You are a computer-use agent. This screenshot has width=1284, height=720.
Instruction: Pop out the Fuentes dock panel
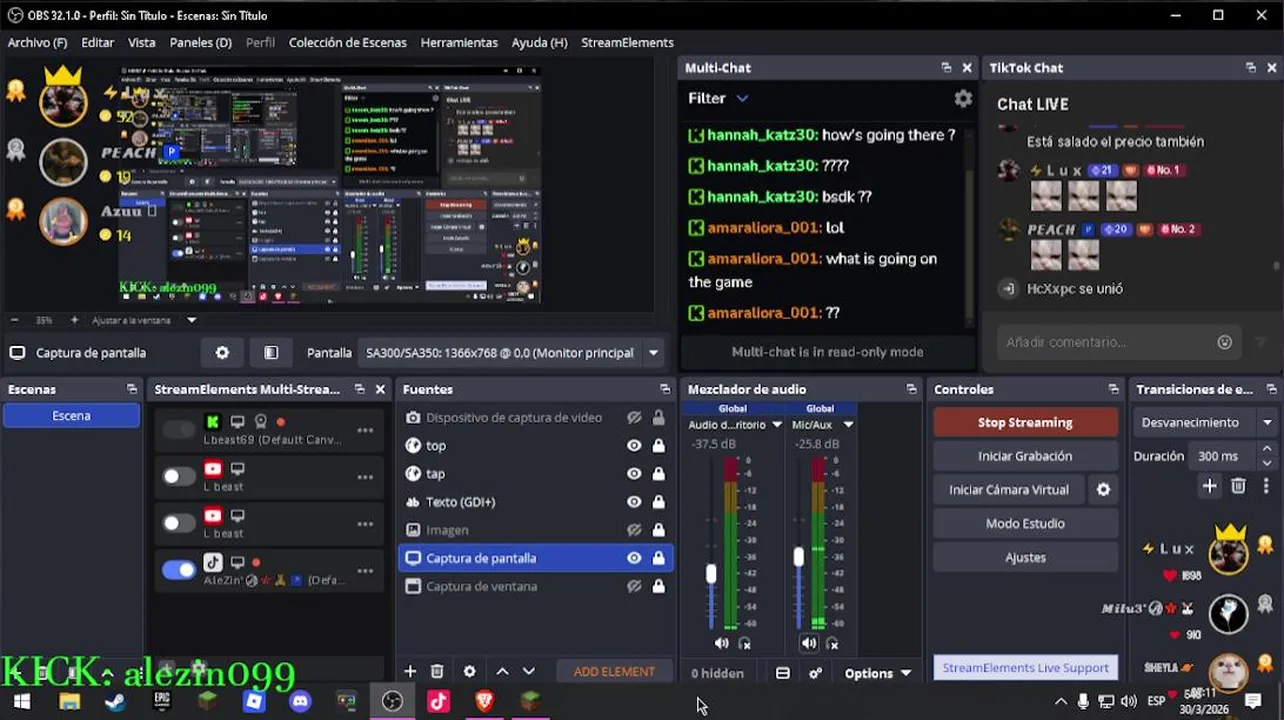pos(665,389)
